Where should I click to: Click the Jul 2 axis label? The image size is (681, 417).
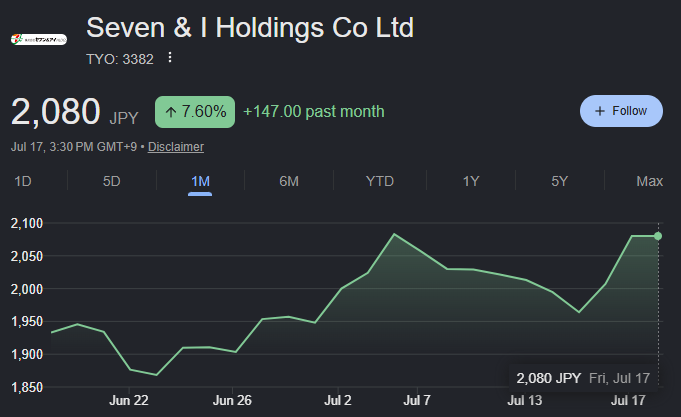pos(337,400)
